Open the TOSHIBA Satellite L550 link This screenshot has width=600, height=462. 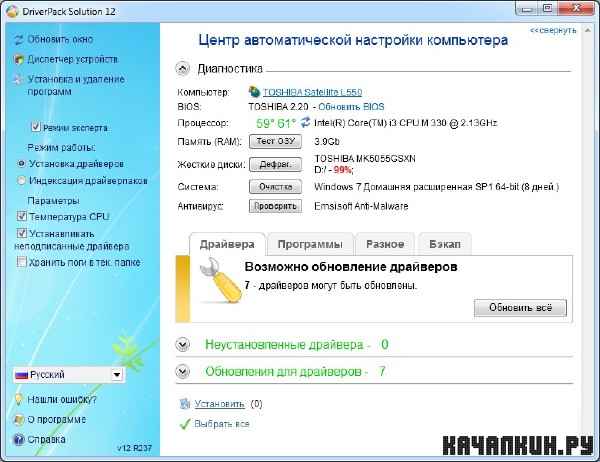(x=312, y=92)
